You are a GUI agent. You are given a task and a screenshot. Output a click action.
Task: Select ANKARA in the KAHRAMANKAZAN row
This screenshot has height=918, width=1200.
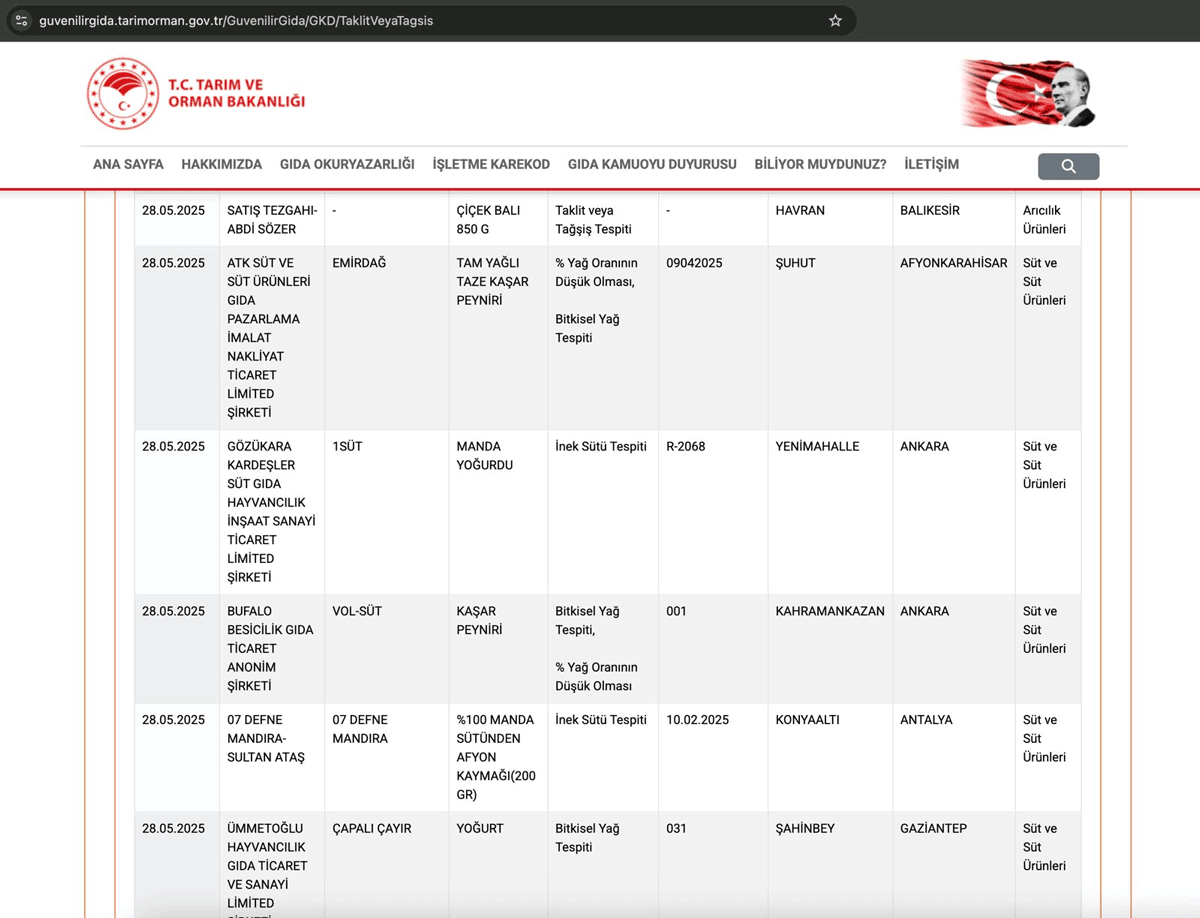(x=954, y=649)
